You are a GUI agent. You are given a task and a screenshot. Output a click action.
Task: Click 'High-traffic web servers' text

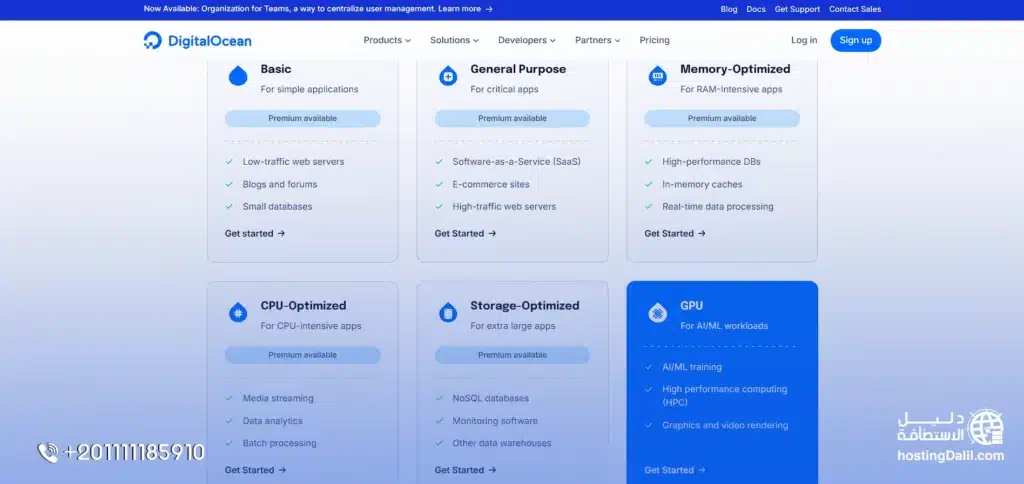pyautogui.click(x=504, y=206)
